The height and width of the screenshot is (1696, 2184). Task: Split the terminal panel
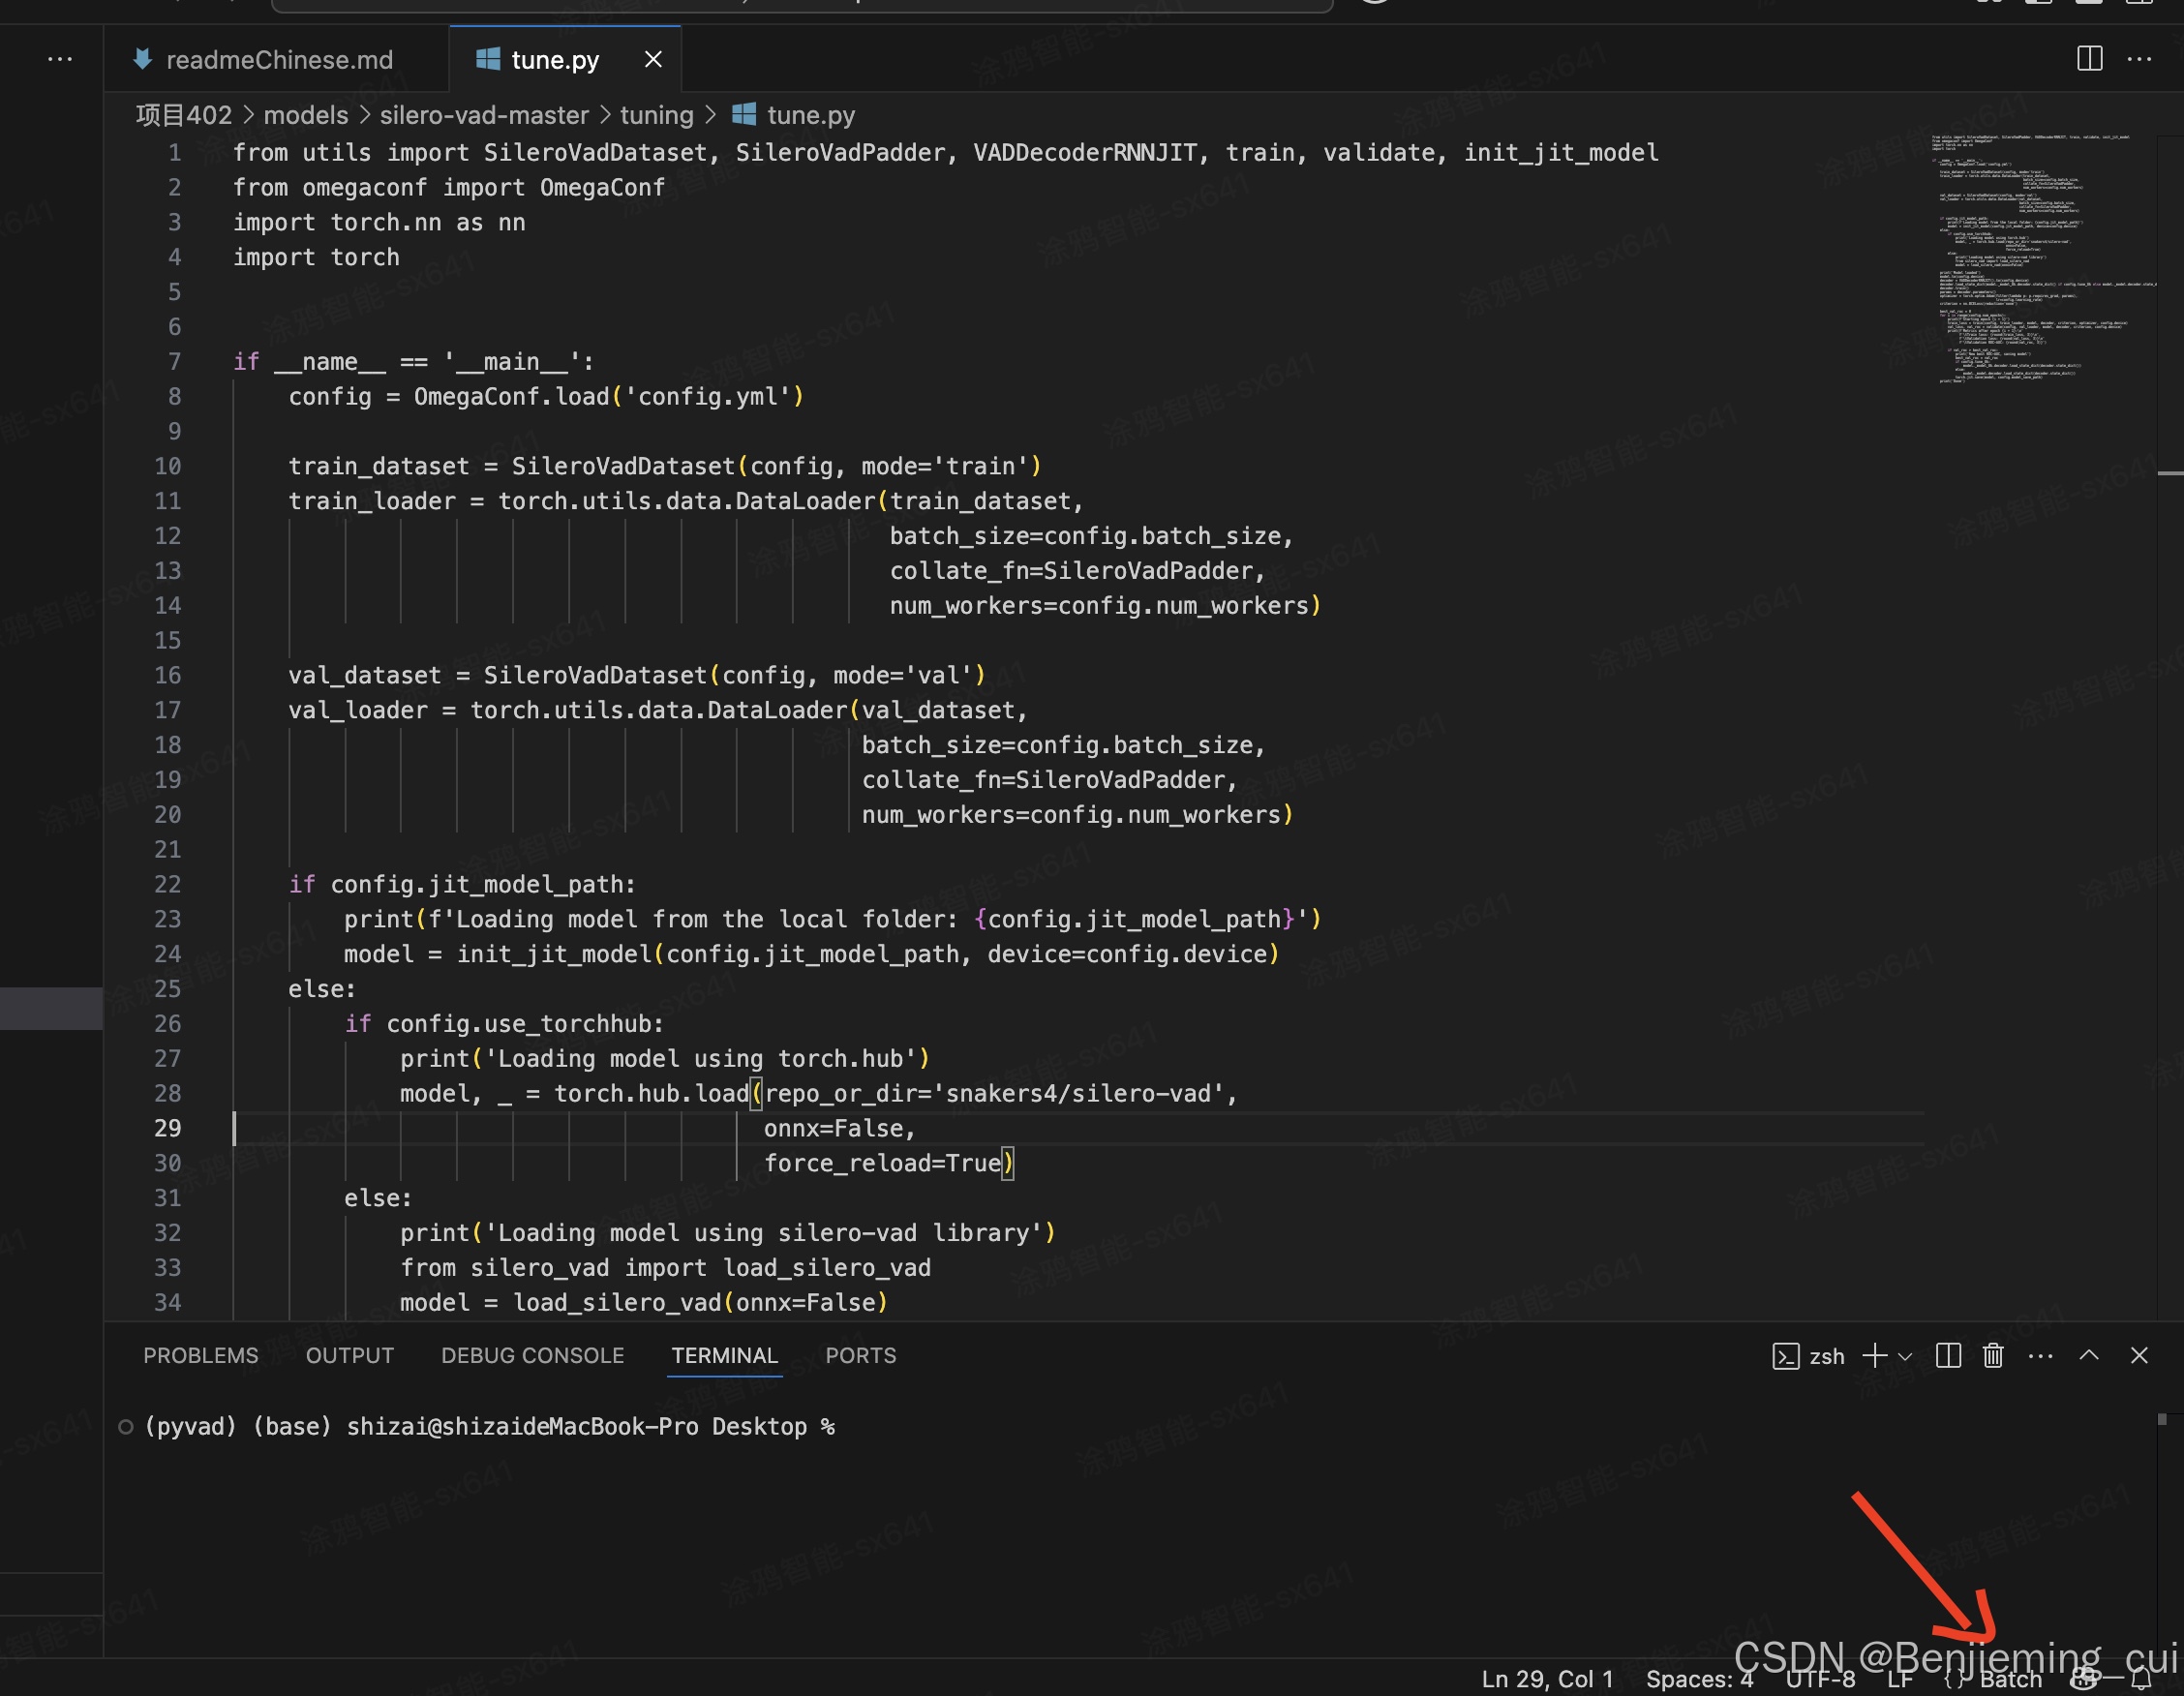pos(1948,1355)
